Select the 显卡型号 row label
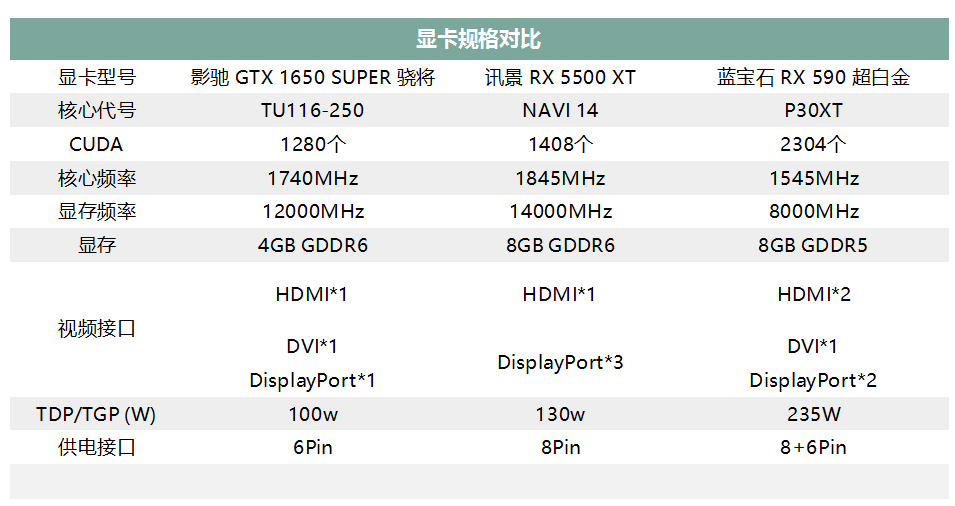 (x=96, y=77)
